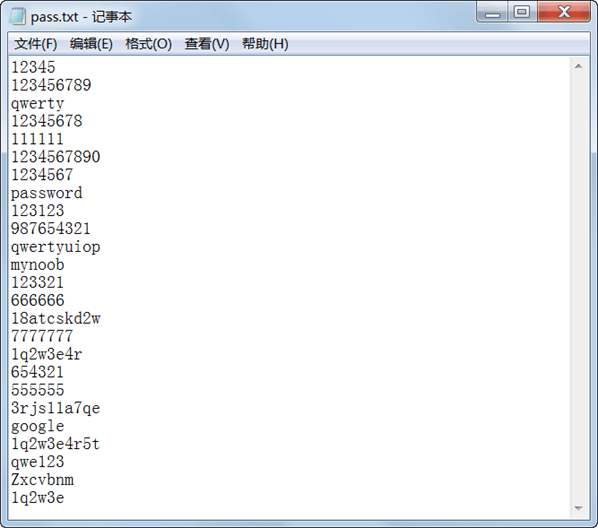
Task: Close the pass.txt Notepad window
Action: pos(564,12)
